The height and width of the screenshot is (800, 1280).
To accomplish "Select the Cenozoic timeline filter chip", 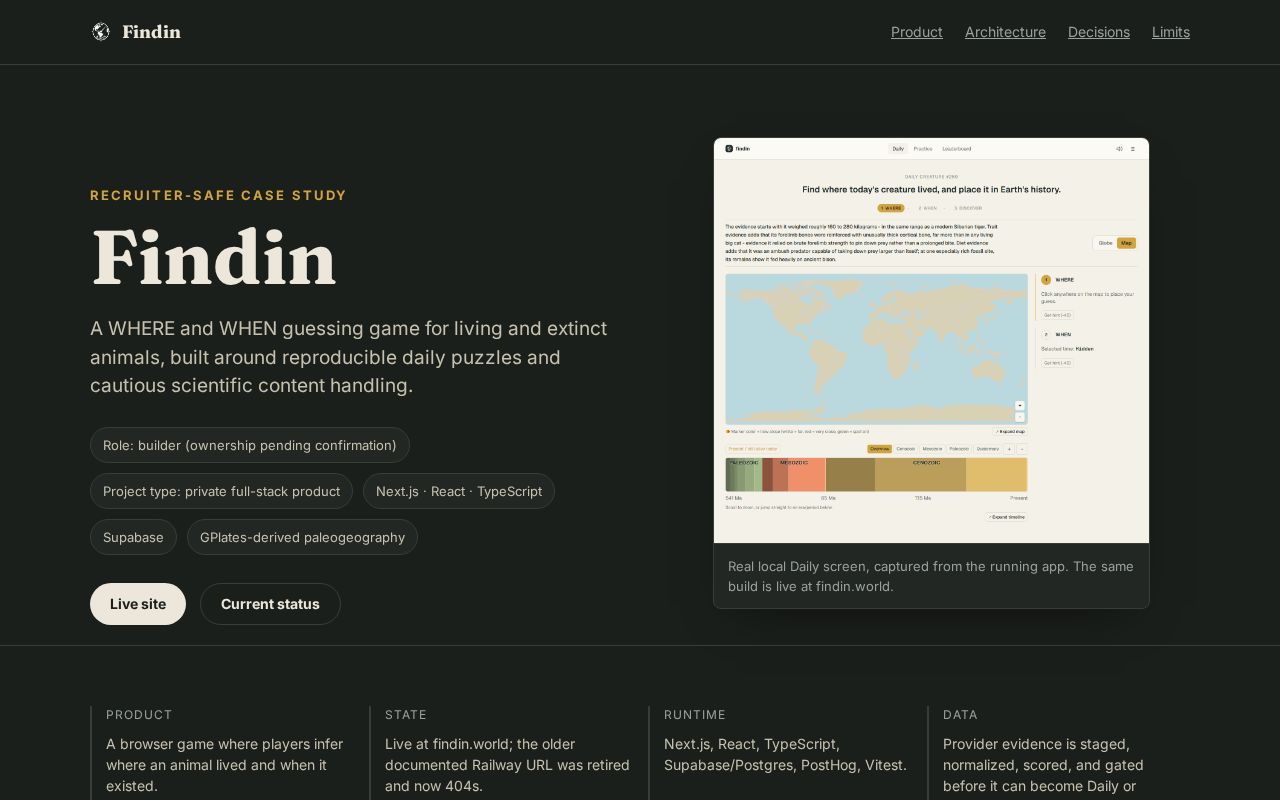I will [x=905, y=449].
